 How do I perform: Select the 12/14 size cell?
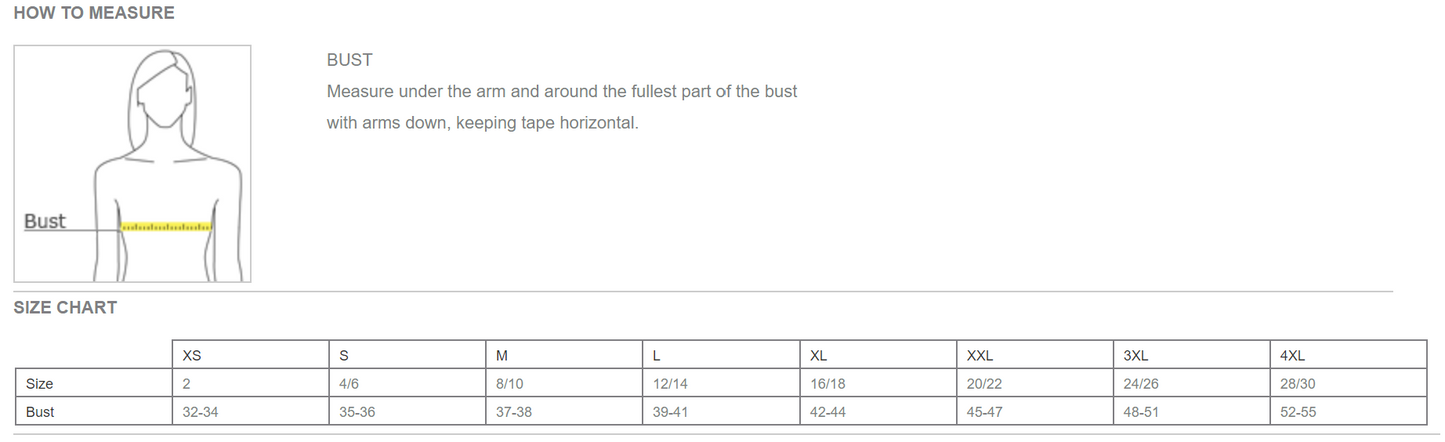(x=669, y=384)
